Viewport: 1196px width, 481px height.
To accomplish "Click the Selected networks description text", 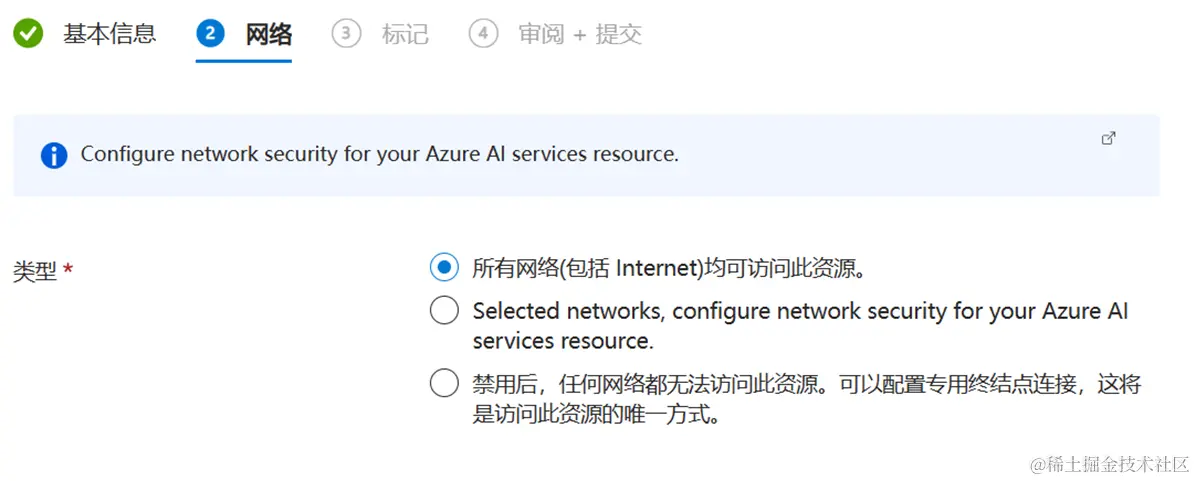I will [800, 325].
